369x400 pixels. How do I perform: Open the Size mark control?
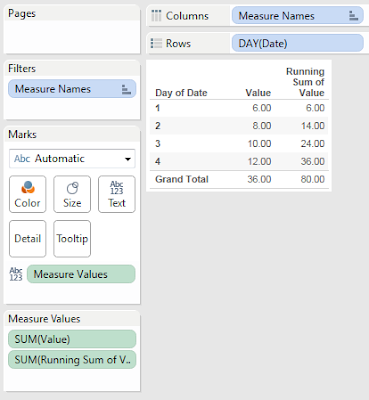pyautogui.click(x=72, y=194)
